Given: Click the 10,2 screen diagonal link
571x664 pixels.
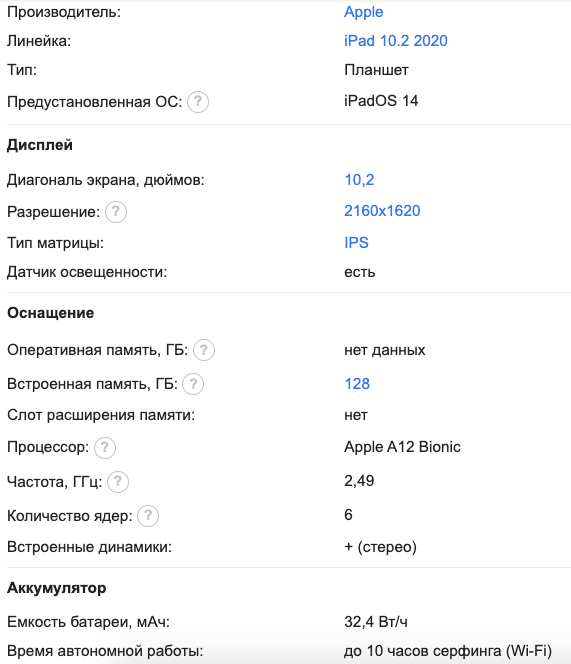Looking at the screenshot, I should (x=359, y=180).
